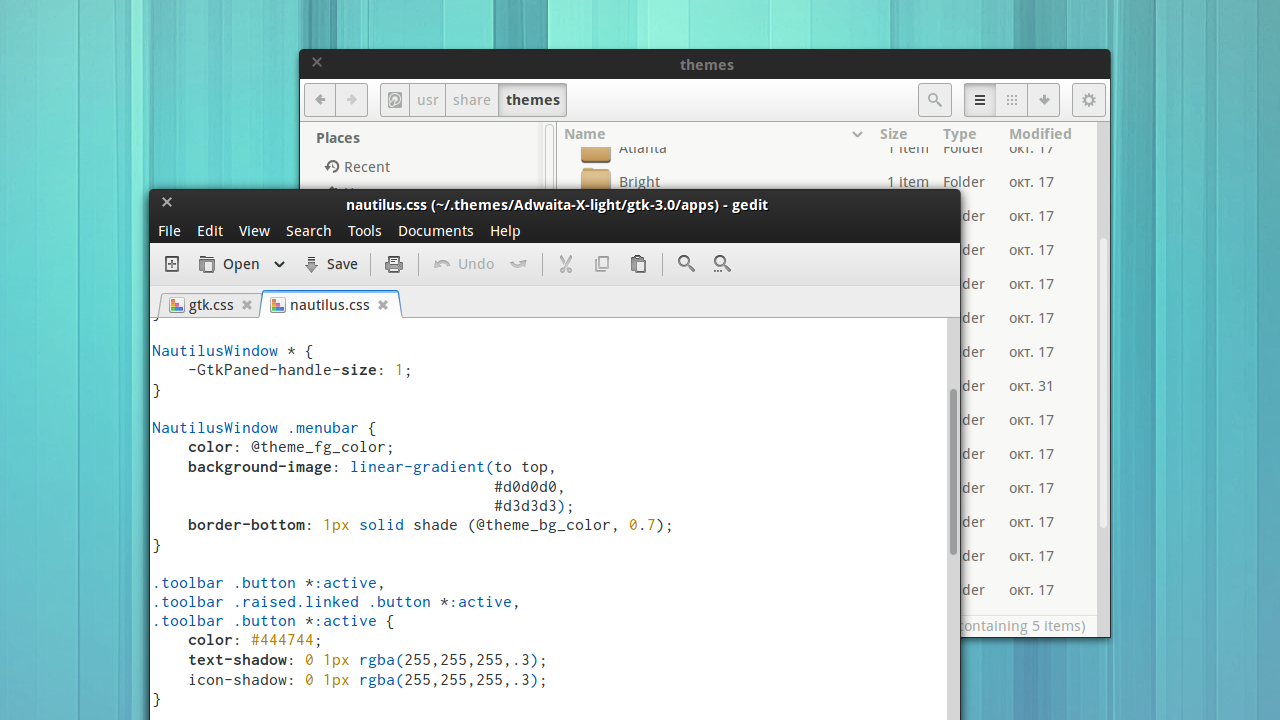Screen dimensions: 1280x720
Task: Click the 'background-image' property in code
Action: (x=260, y=467)
